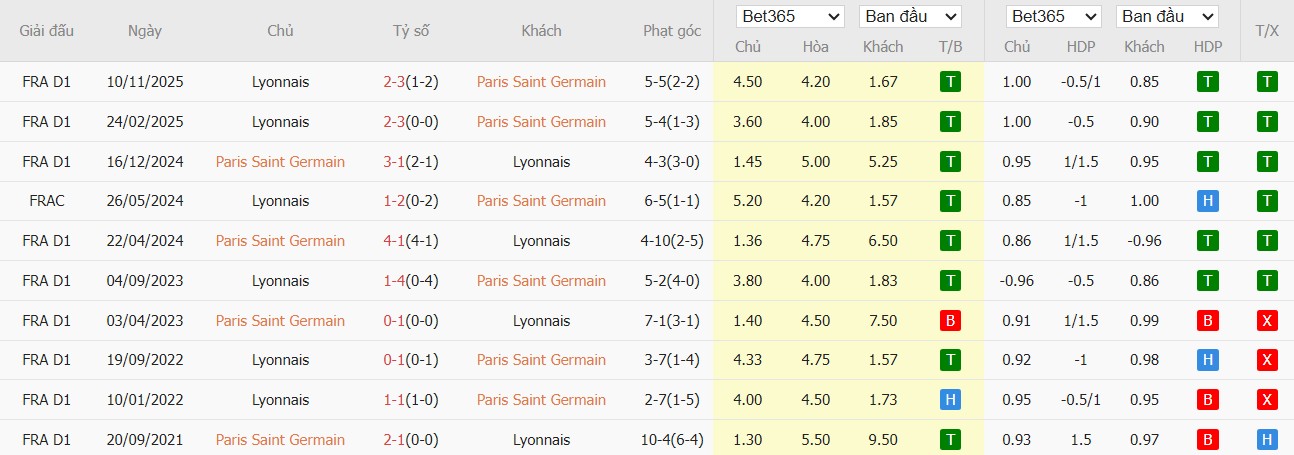Screen dimensions: 1294x455
Task: Open the 1-4(0-4) score from 04/09/2023
Action: 411,281
